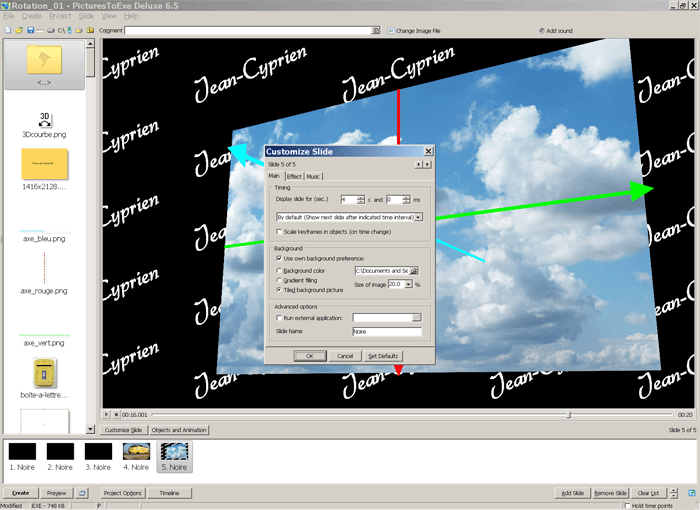Click the file list scroll up arrow
Image resolution: width=700 pixels, height=510 pixels.
(90, 43)
